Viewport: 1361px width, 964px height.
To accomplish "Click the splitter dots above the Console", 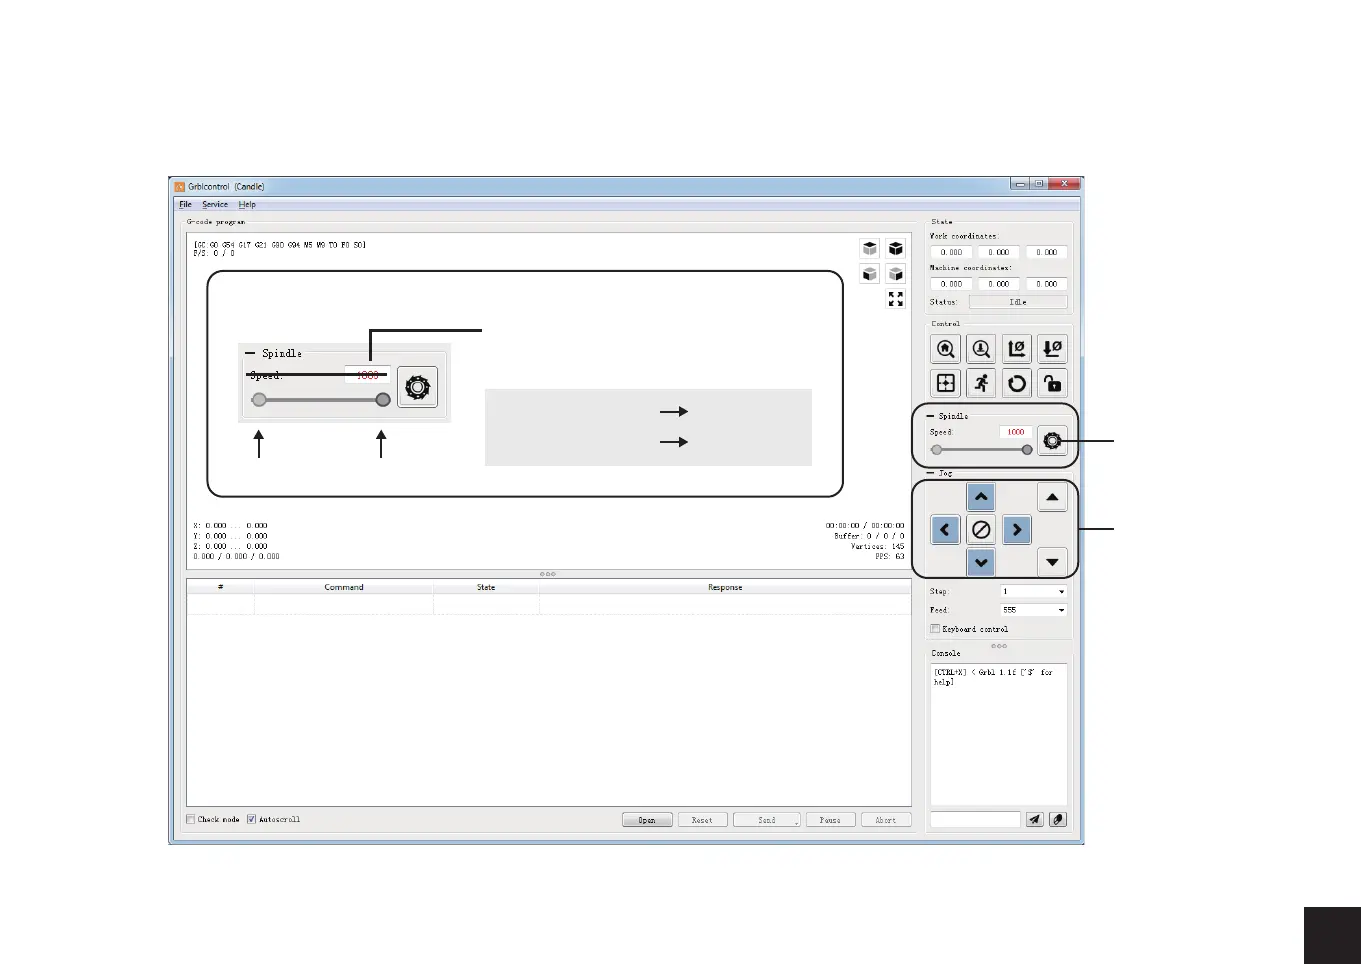I will click(x=999, y=646).
